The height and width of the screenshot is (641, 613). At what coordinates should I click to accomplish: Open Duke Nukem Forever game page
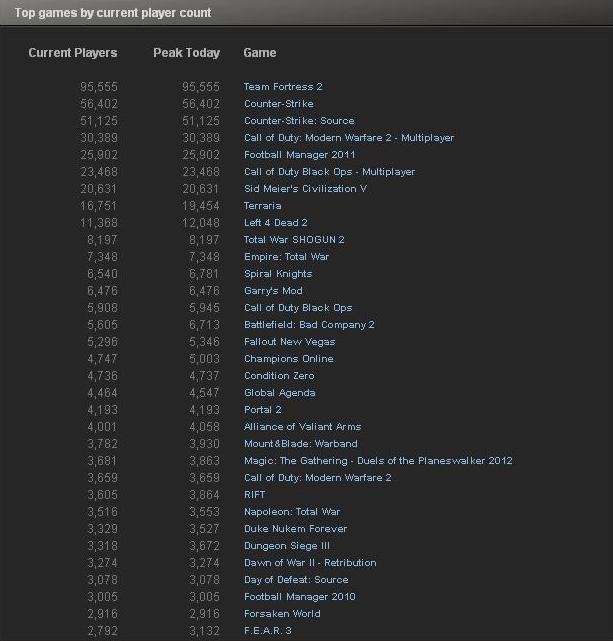click(x=296, y=529)
